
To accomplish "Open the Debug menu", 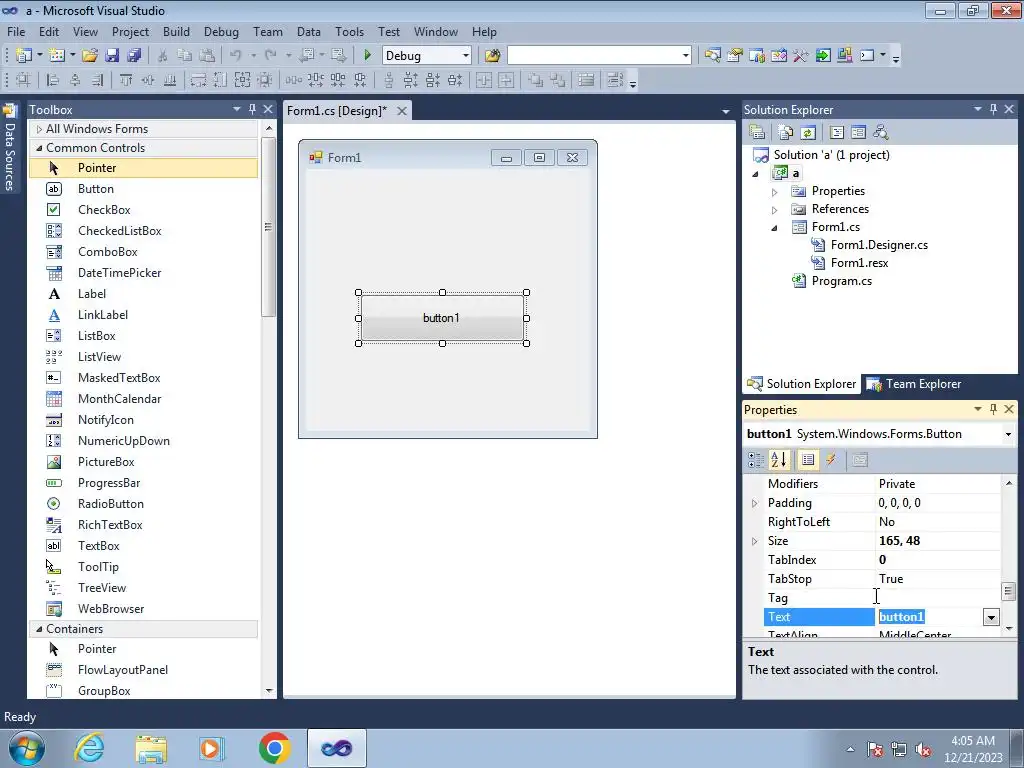I will [221, 31].
